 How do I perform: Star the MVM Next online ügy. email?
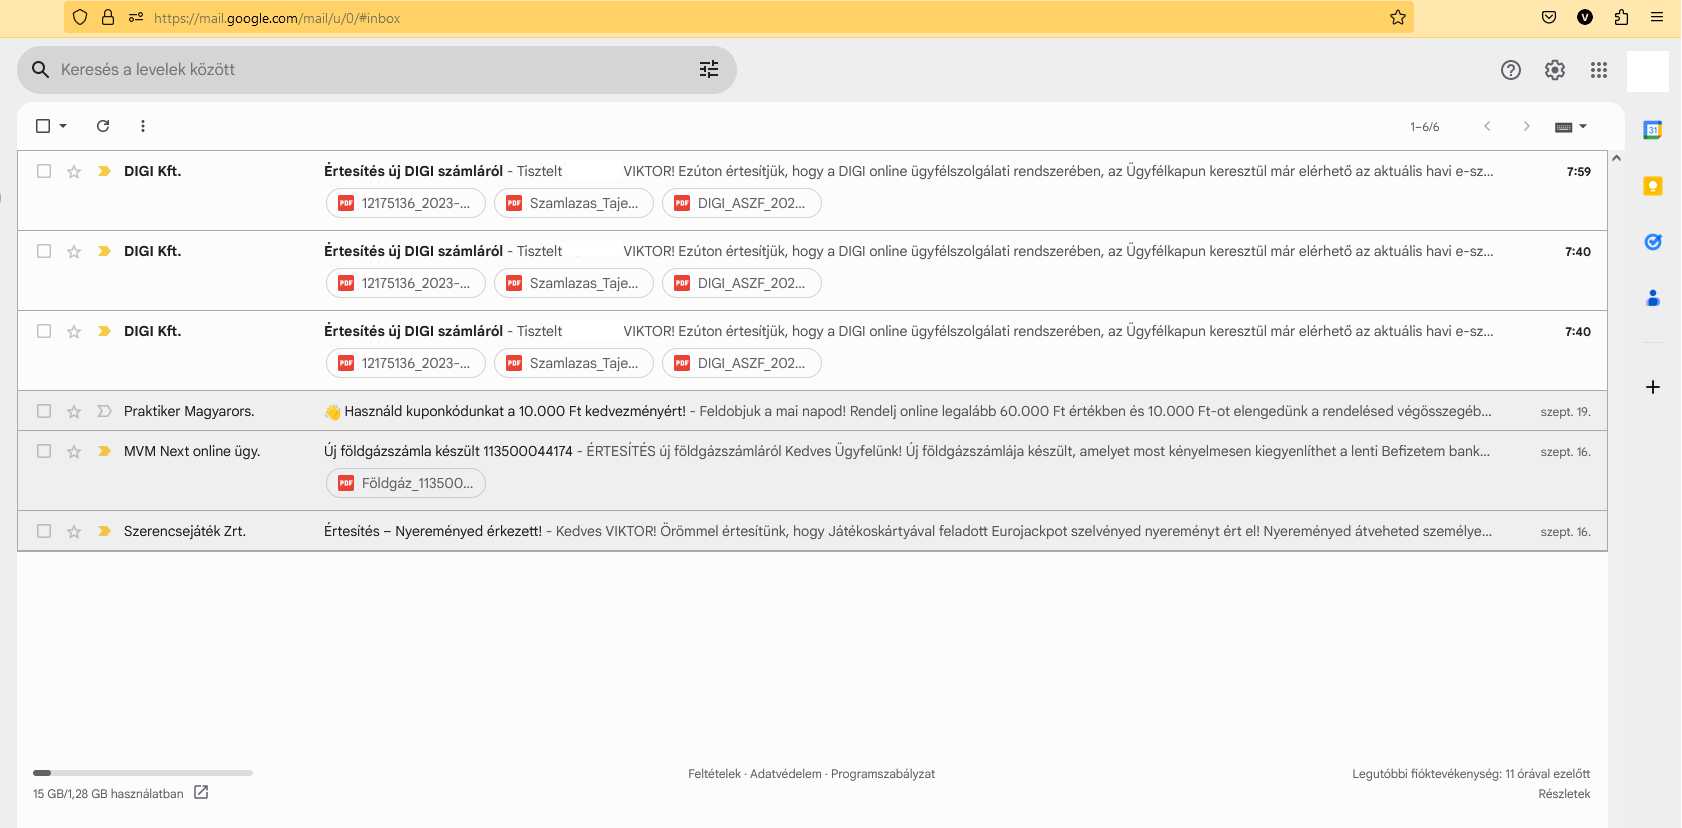74,452
